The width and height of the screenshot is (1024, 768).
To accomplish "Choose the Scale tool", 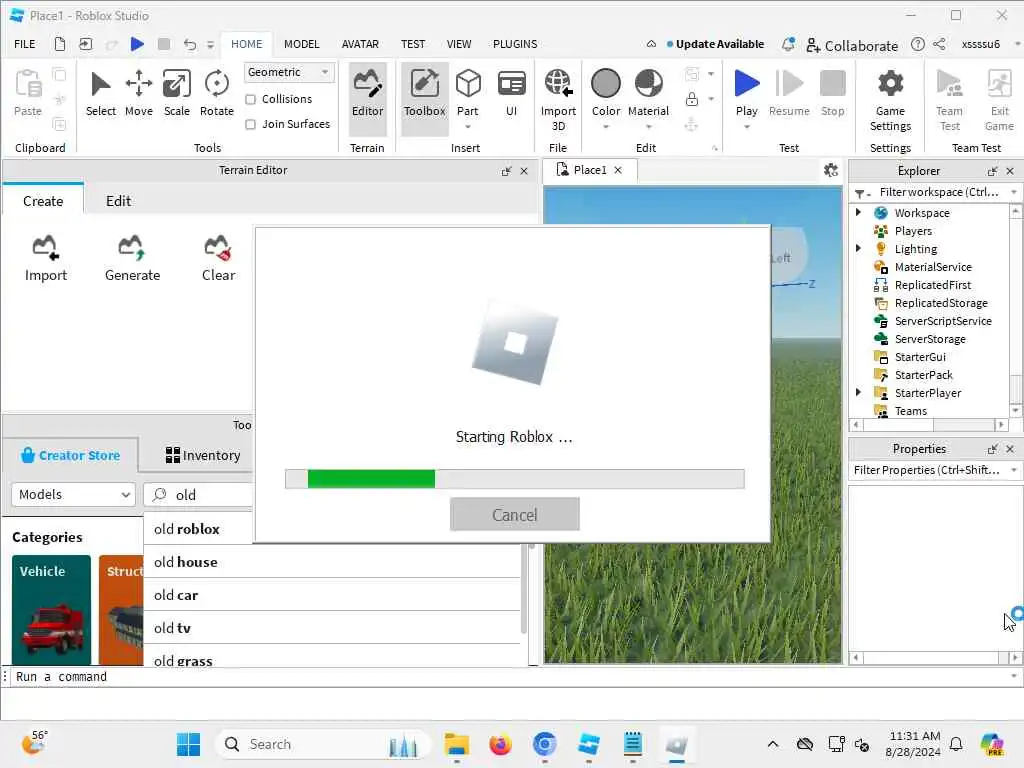I will [176, 95].
